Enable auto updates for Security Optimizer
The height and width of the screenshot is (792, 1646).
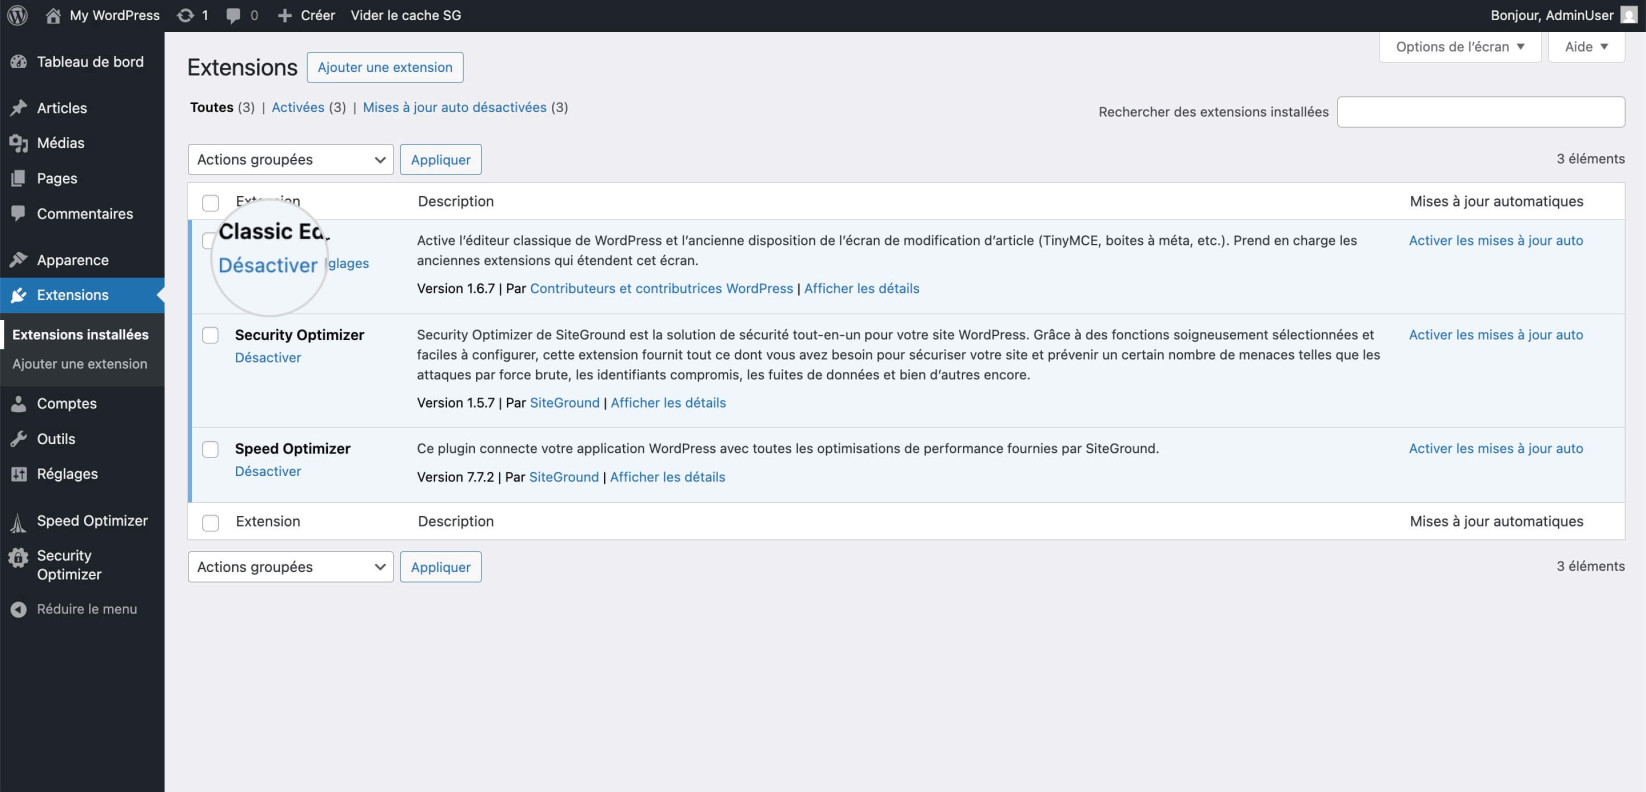click(1496, 334)
